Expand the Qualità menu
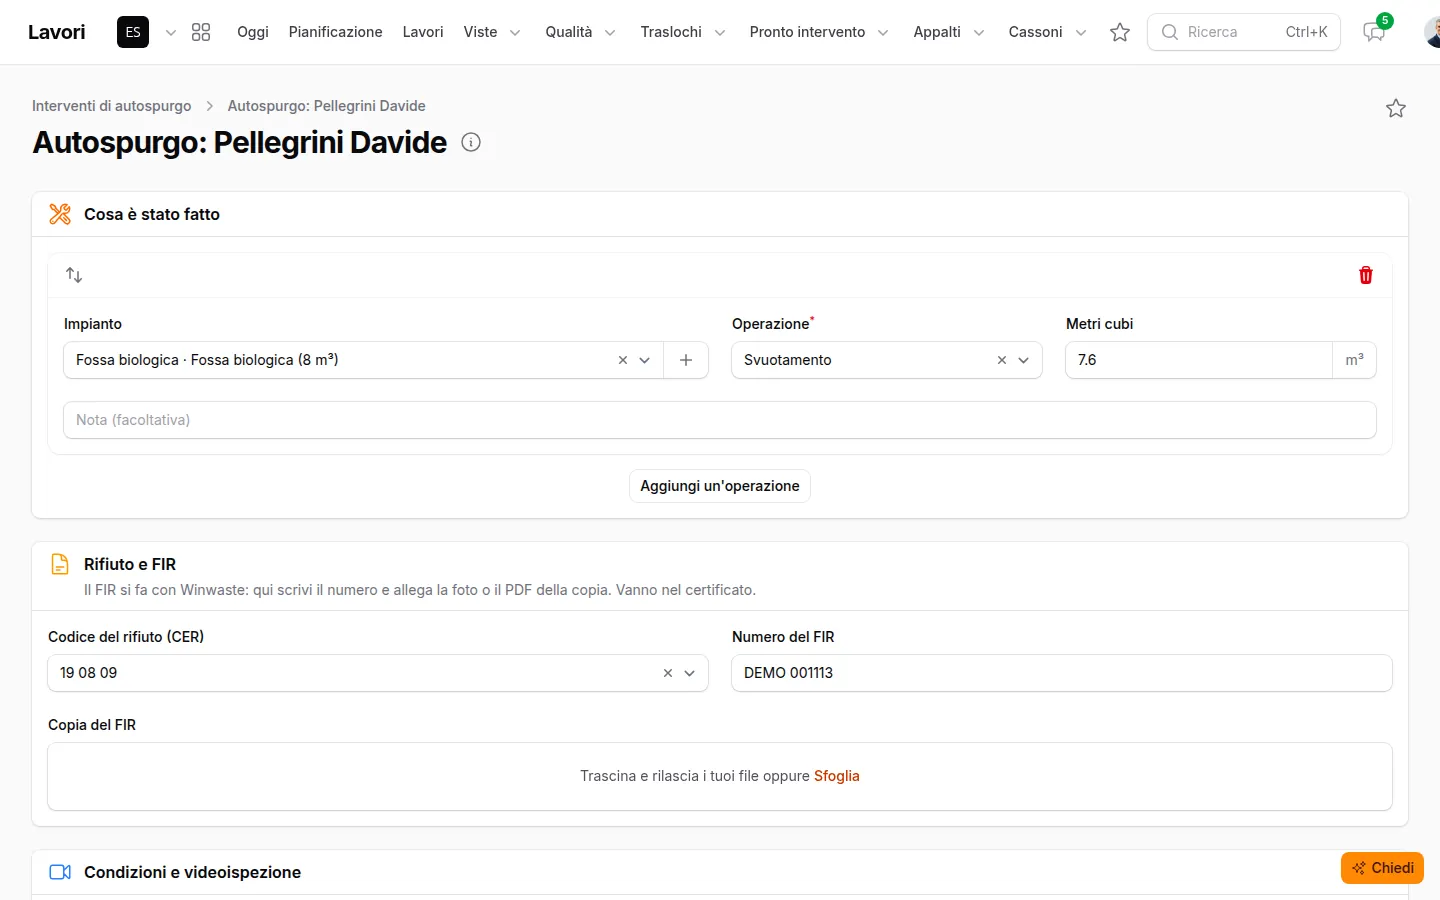The image size is (1440, 900). (x=580, y=32)
